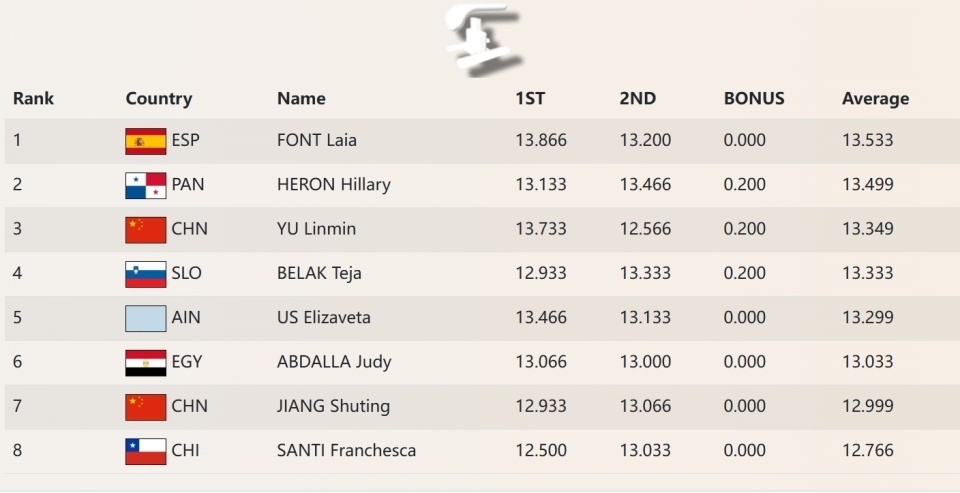Select athlete name HERON Hillary

click(333, 184)
